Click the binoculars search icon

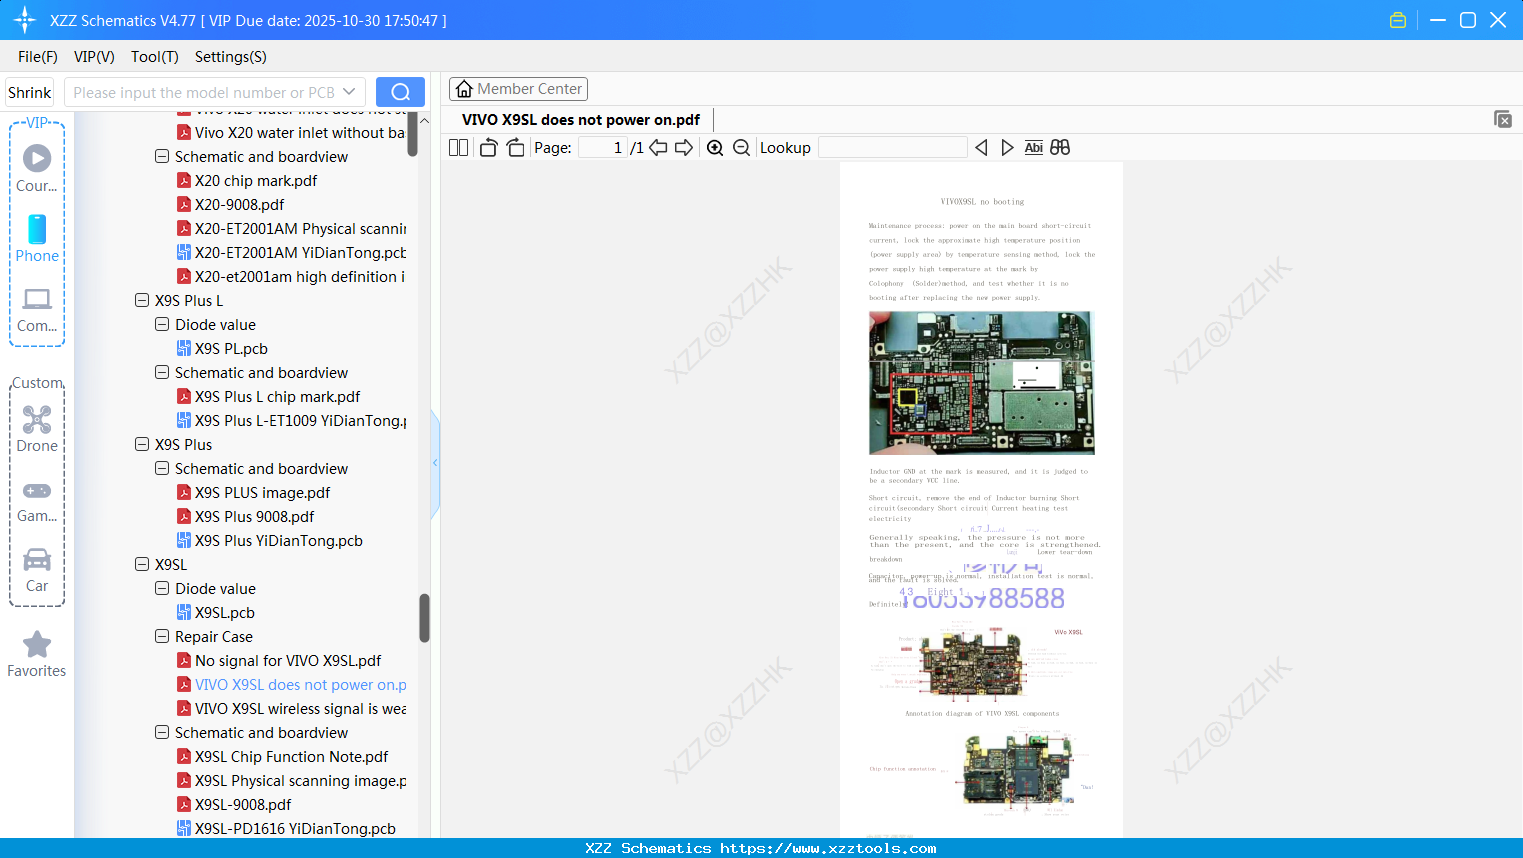pyautogui.click(x=1060, y=147)
